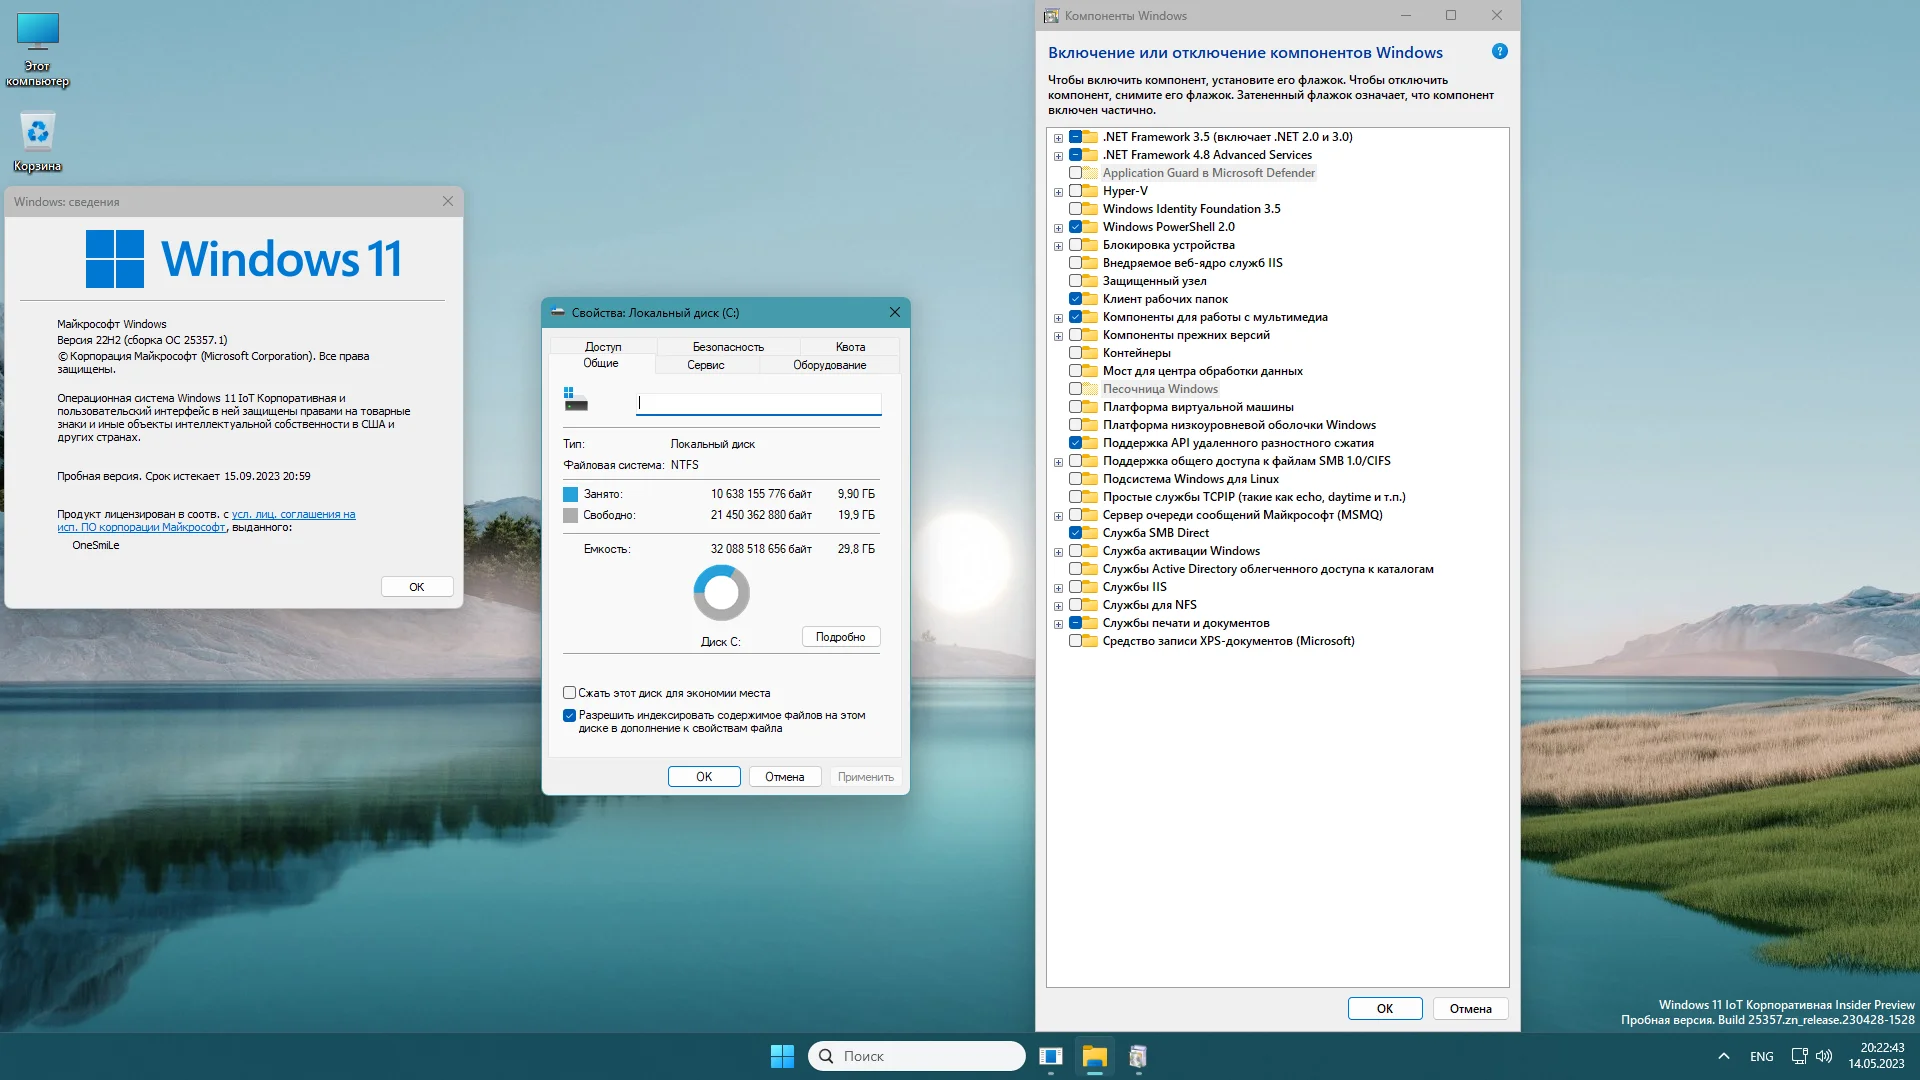1920x1080 pixels.
Task: Click the network icon in system tray
Action: [x=1799, y=1056]
